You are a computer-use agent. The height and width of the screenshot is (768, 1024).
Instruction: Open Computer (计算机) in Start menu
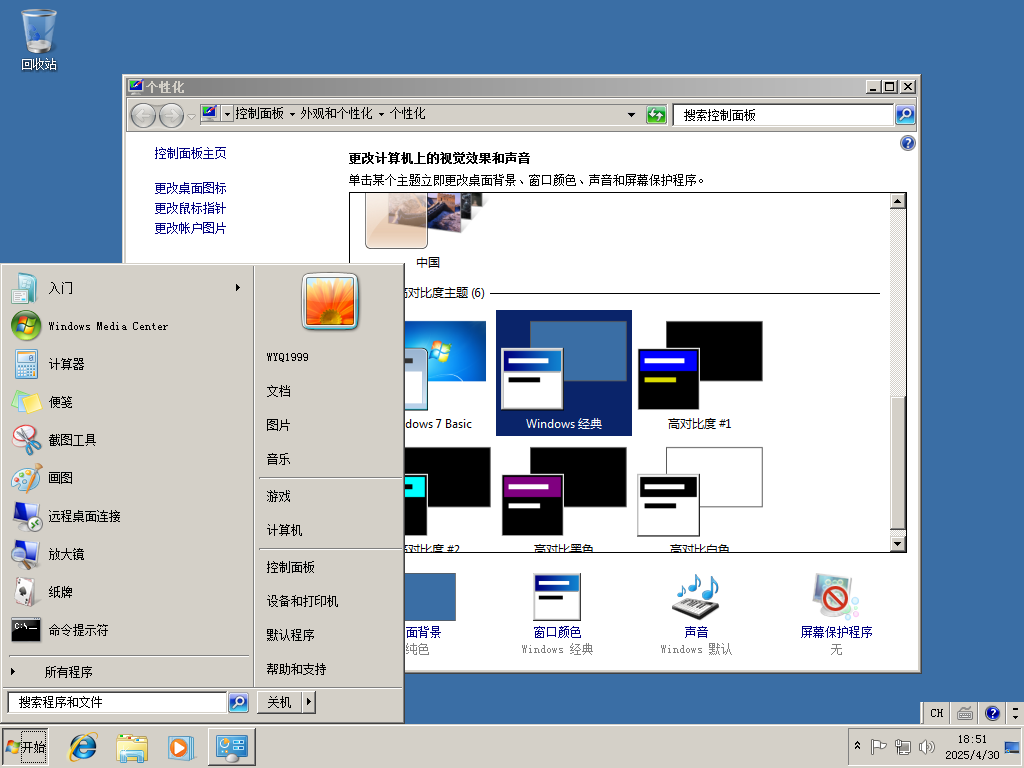coord(329,530)
